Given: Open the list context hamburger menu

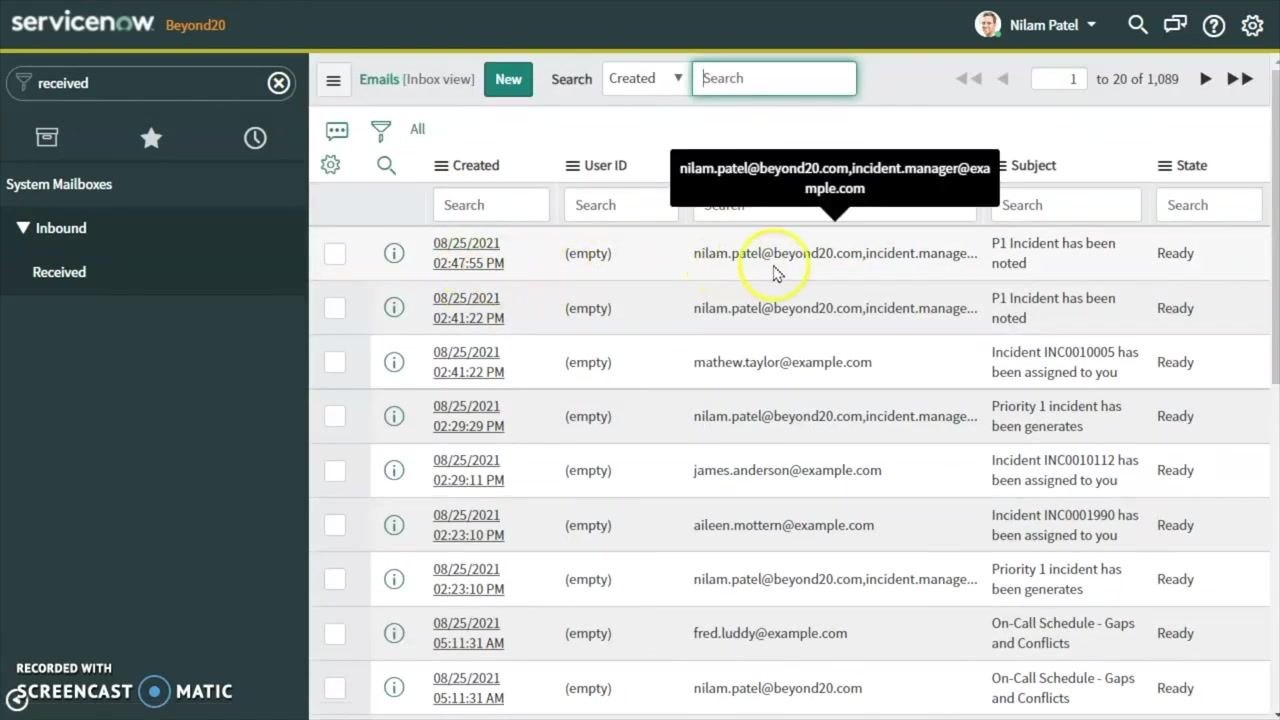Looking at the screenshot, I should click(x=334, y=80).
